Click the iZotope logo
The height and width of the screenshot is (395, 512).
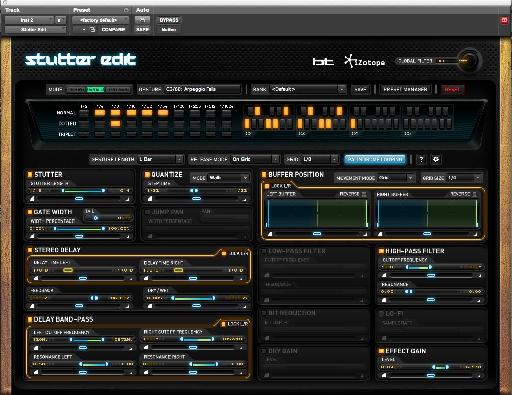coord(364,61)
